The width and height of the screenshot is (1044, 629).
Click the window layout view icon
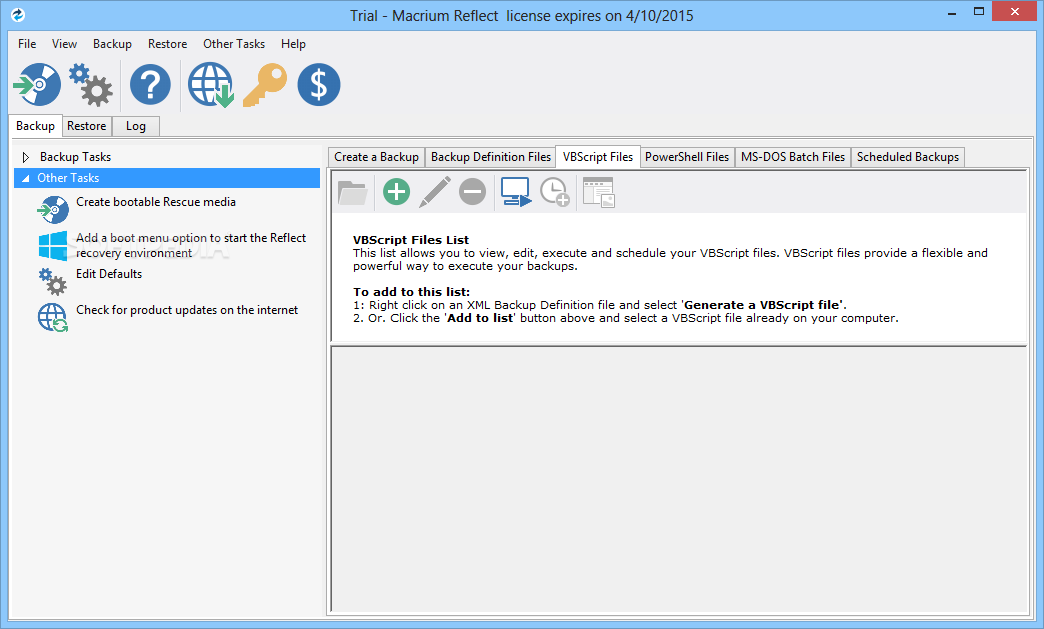coord(599,192)
